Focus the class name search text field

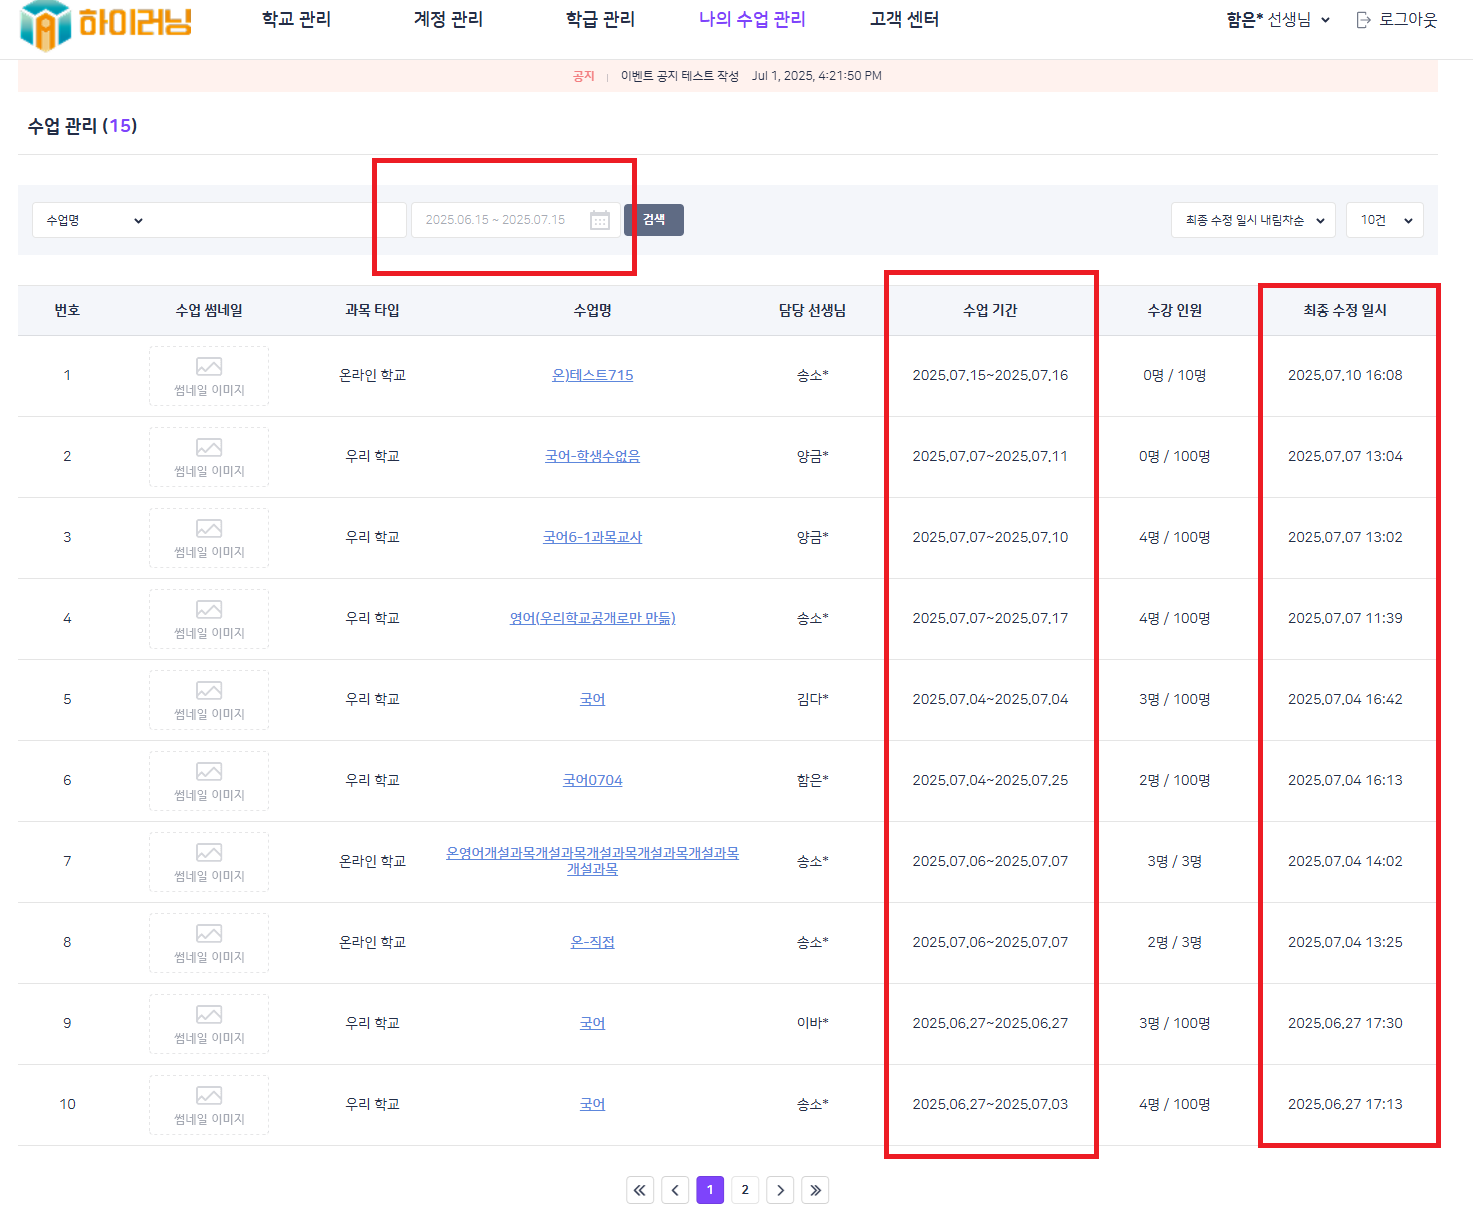click(280, 220)
